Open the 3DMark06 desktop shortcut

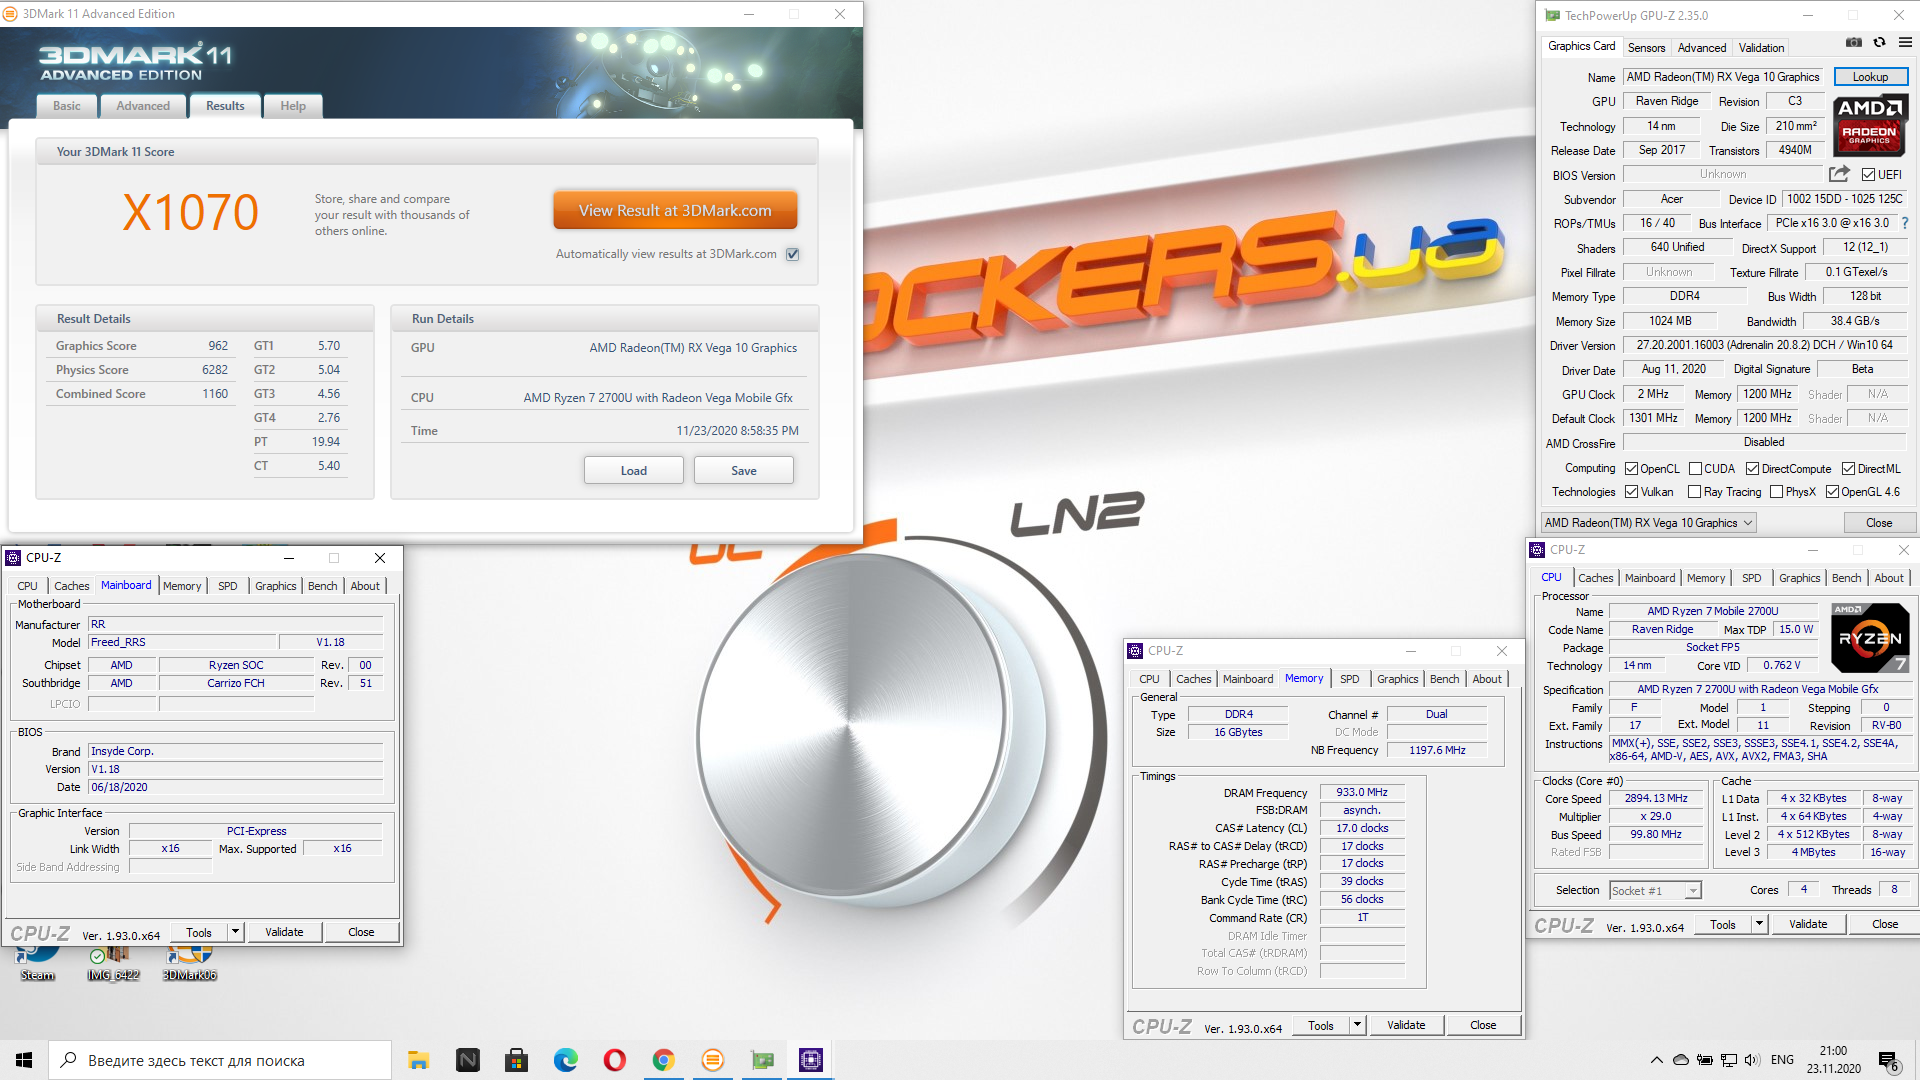point(190,962)
